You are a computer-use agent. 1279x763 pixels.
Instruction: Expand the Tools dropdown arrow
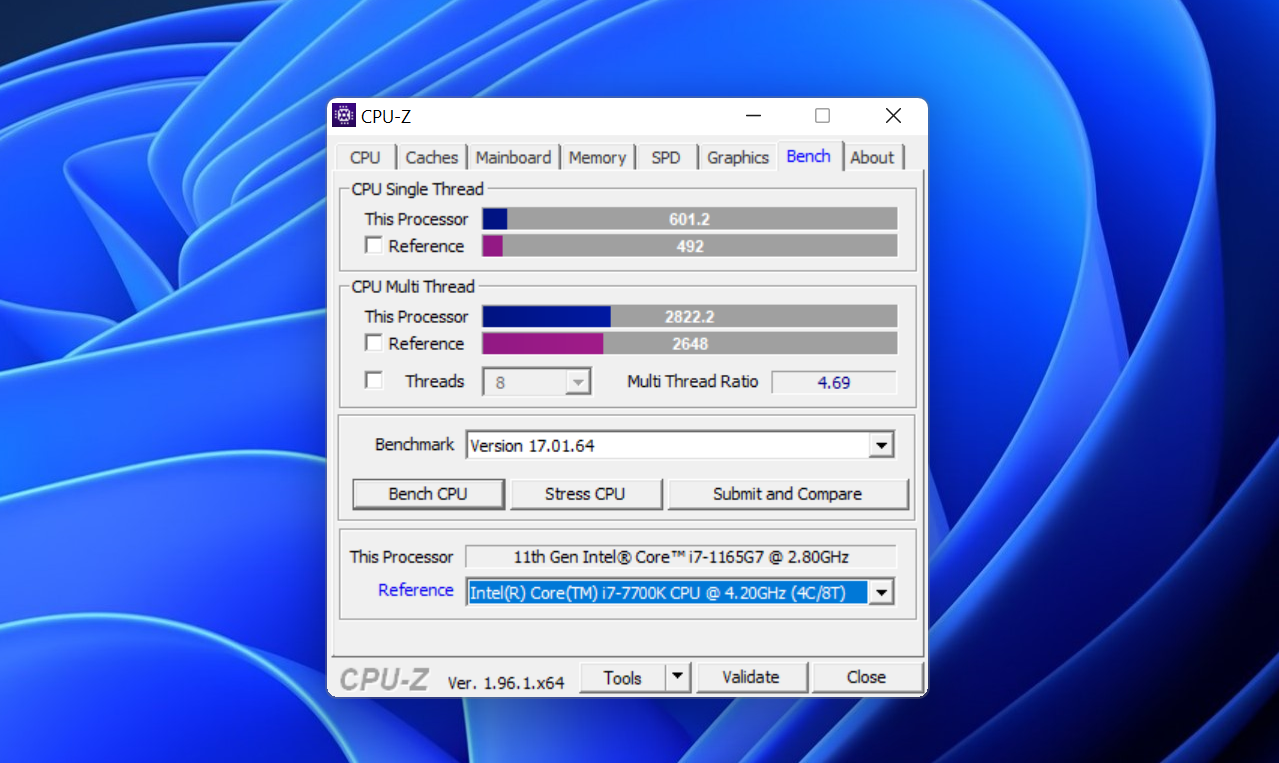coord(678,677)
